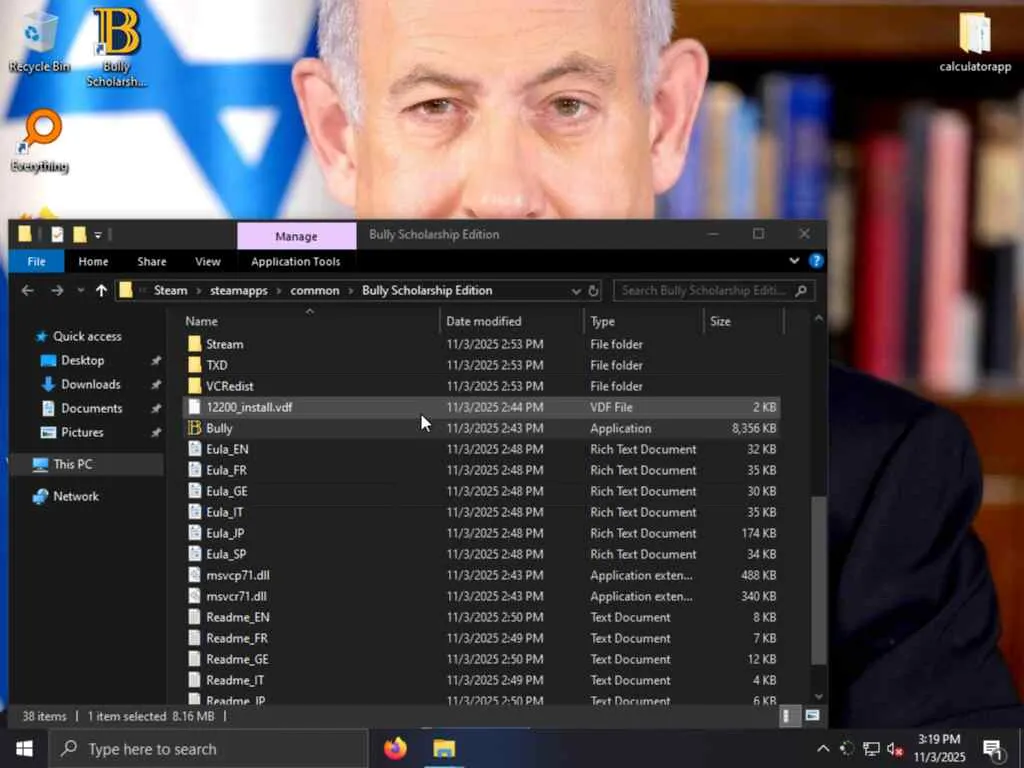1024x768 pixels.
Task: Go up one folder level
Action: (101, 291)
